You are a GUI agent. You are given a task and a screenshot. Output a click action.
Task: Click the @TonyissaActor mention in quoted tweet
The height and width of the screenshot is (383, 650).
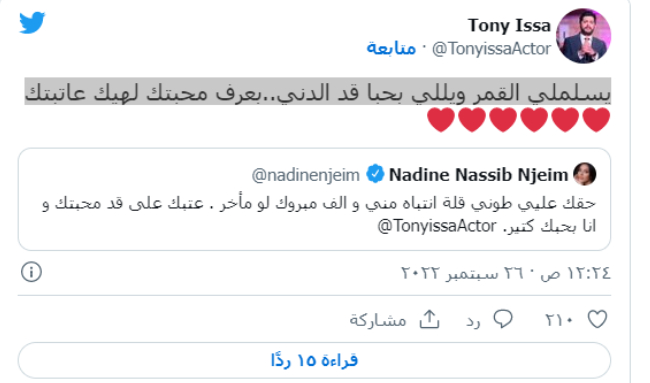[x=437, y=226]
